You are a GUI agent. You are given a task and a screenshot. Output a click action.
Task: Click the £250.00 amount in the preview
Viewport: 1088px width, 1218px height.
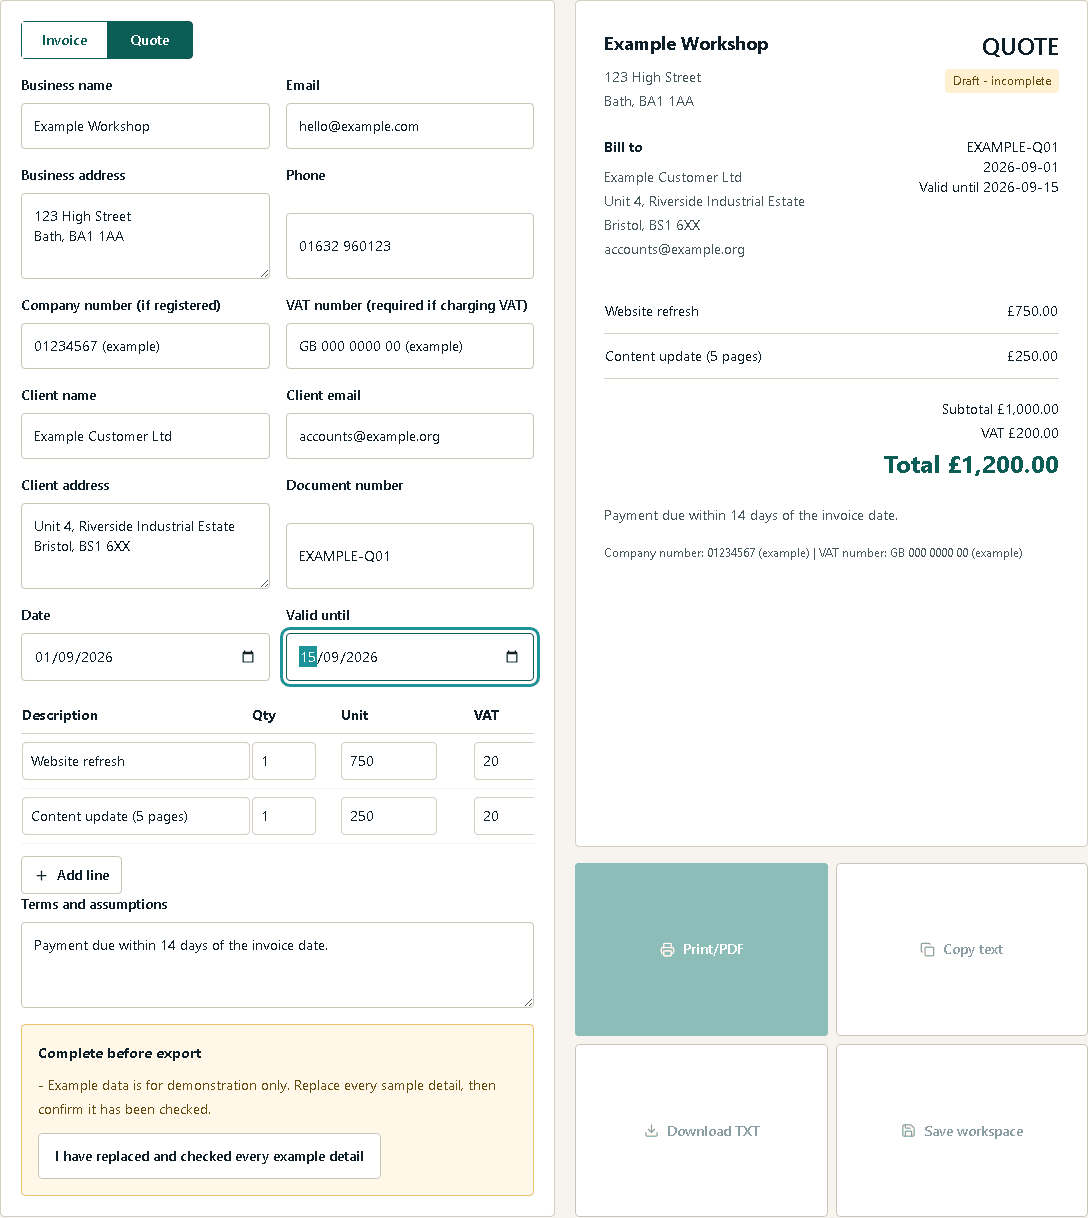click(1032, 356)
